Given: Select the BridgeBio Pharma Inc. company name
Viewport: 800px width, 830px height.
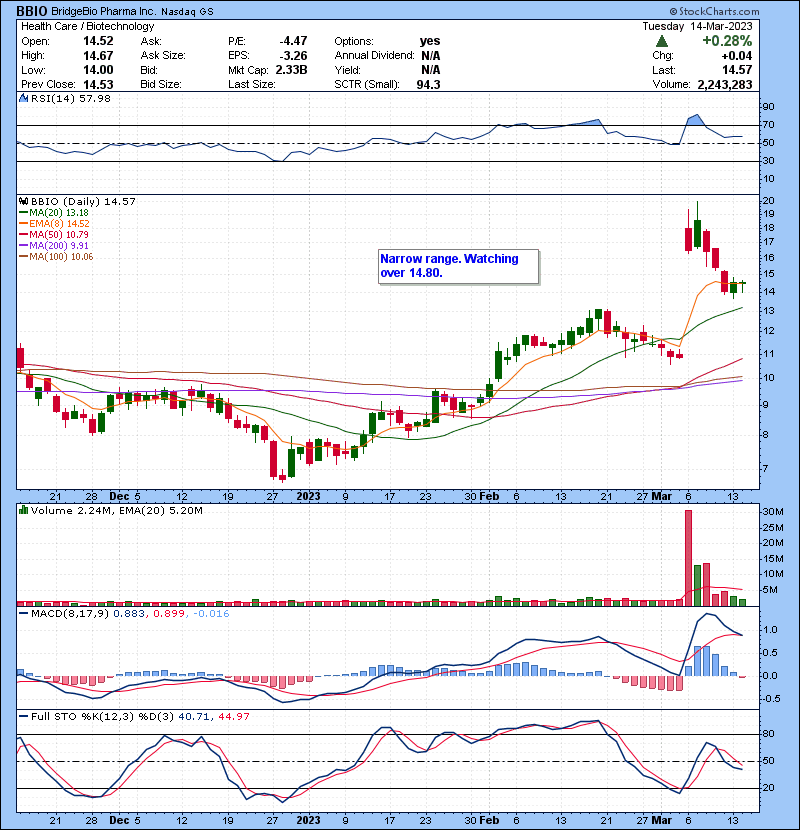Looking at the screenshot, I should click(x=103, y=11).
